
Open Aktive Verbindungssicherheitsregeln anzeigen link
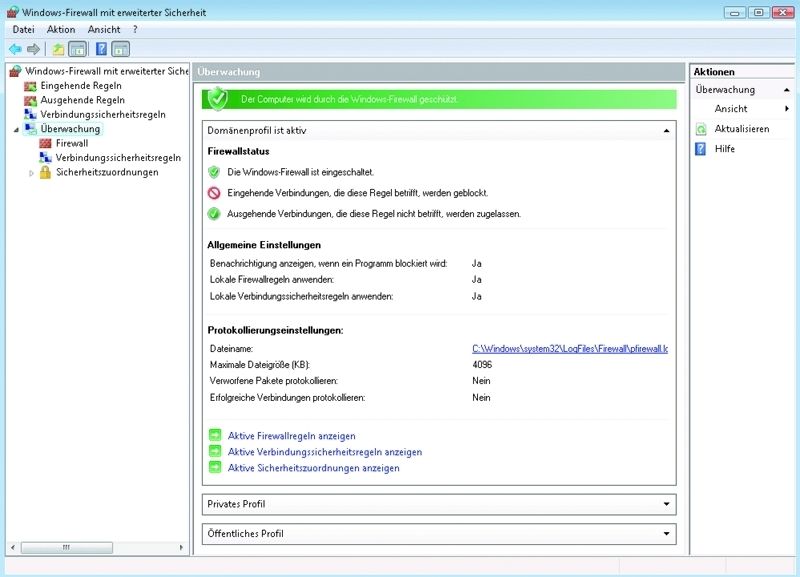[x=325, y=452]
